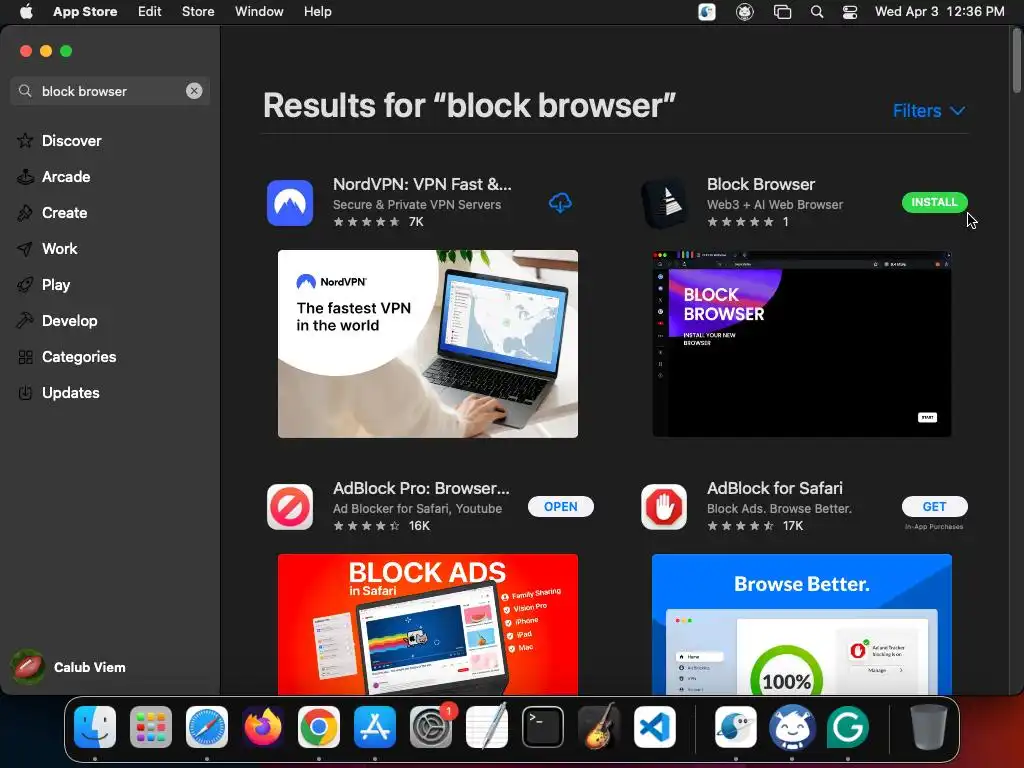Open Terminal from the Dock
The width and height of the screenshot is (1024, 768).
(x=543, y=727)
